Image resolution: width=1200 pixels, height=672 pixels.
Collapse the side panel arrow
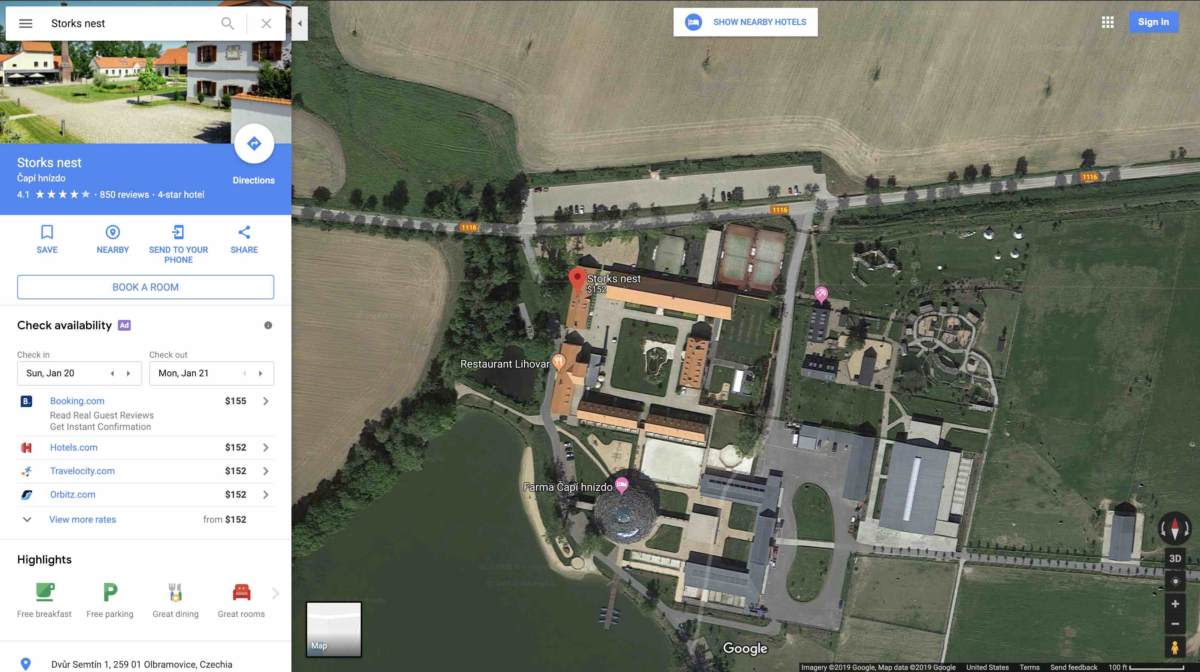tap(300, 23)
